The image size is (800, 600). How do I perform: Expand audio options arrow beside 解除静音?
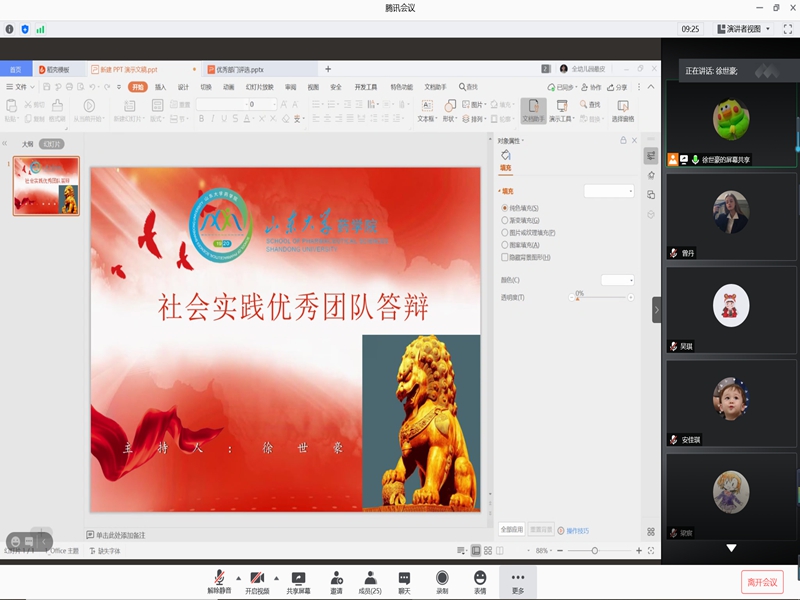point(238,578)
